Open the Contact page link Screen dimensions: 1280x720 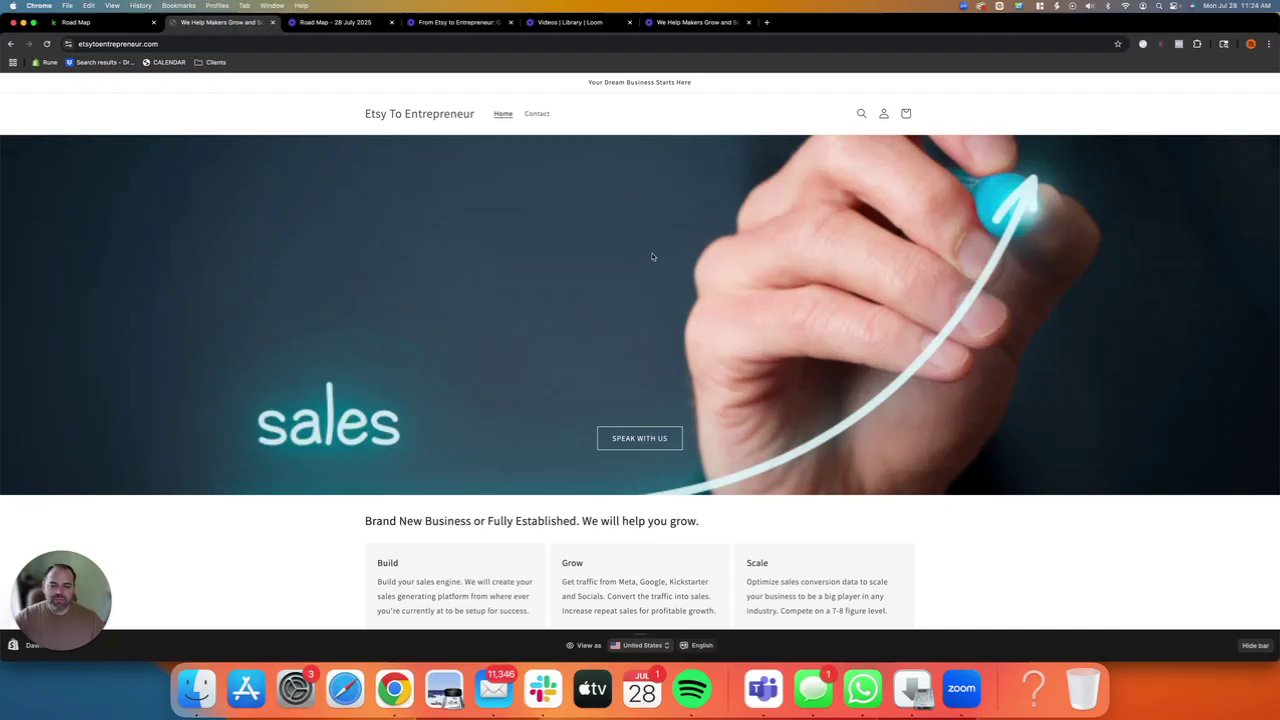click(537, 114)
